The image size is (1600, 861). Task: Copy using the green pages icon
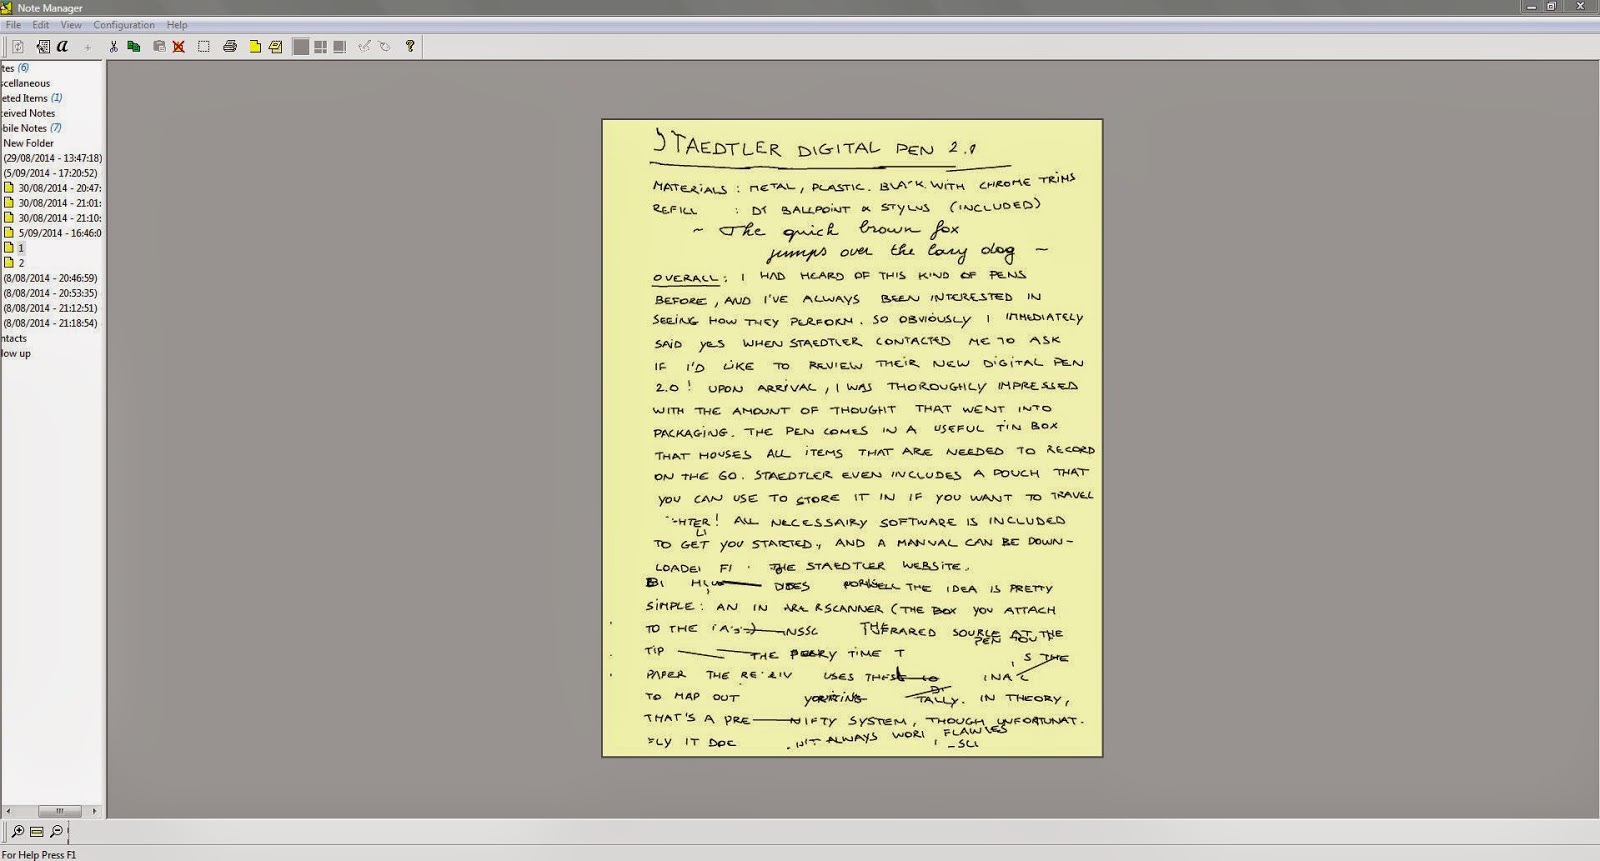coord(134,46)
